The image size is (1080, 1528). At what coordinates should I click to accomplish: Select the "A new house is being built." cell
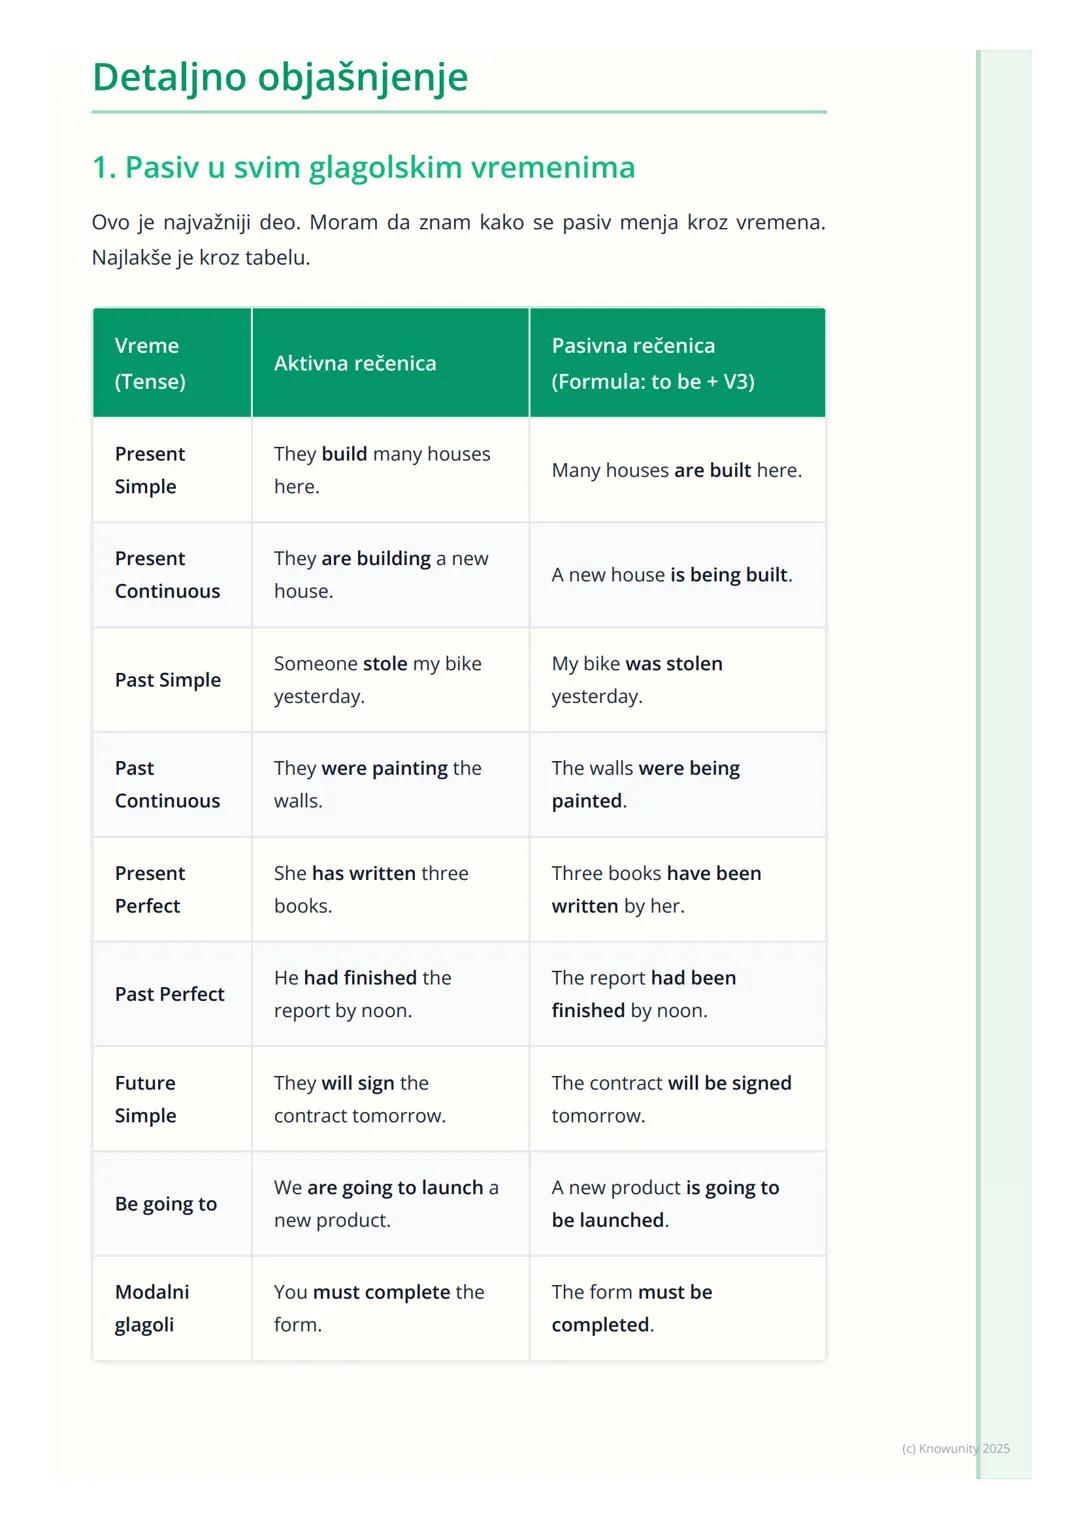(672, 575)
